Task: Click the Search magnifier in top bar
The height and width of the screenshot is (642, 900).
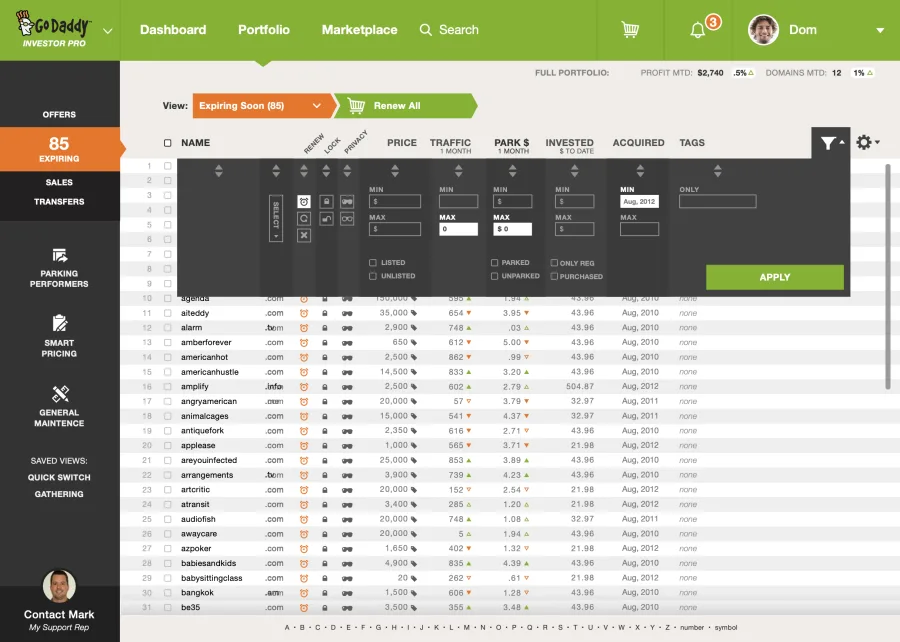Action: tap(425, 30)
